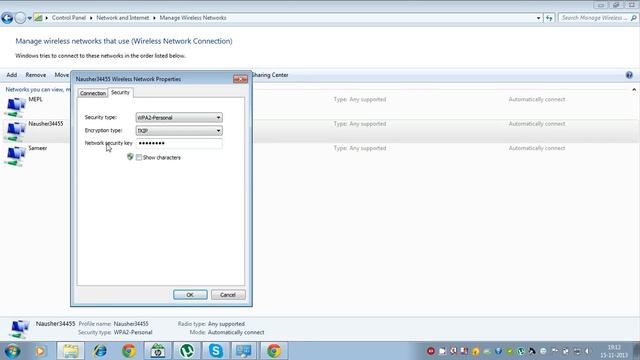
Task: Click the volume speaker tray icon
Action: [587, 351]
